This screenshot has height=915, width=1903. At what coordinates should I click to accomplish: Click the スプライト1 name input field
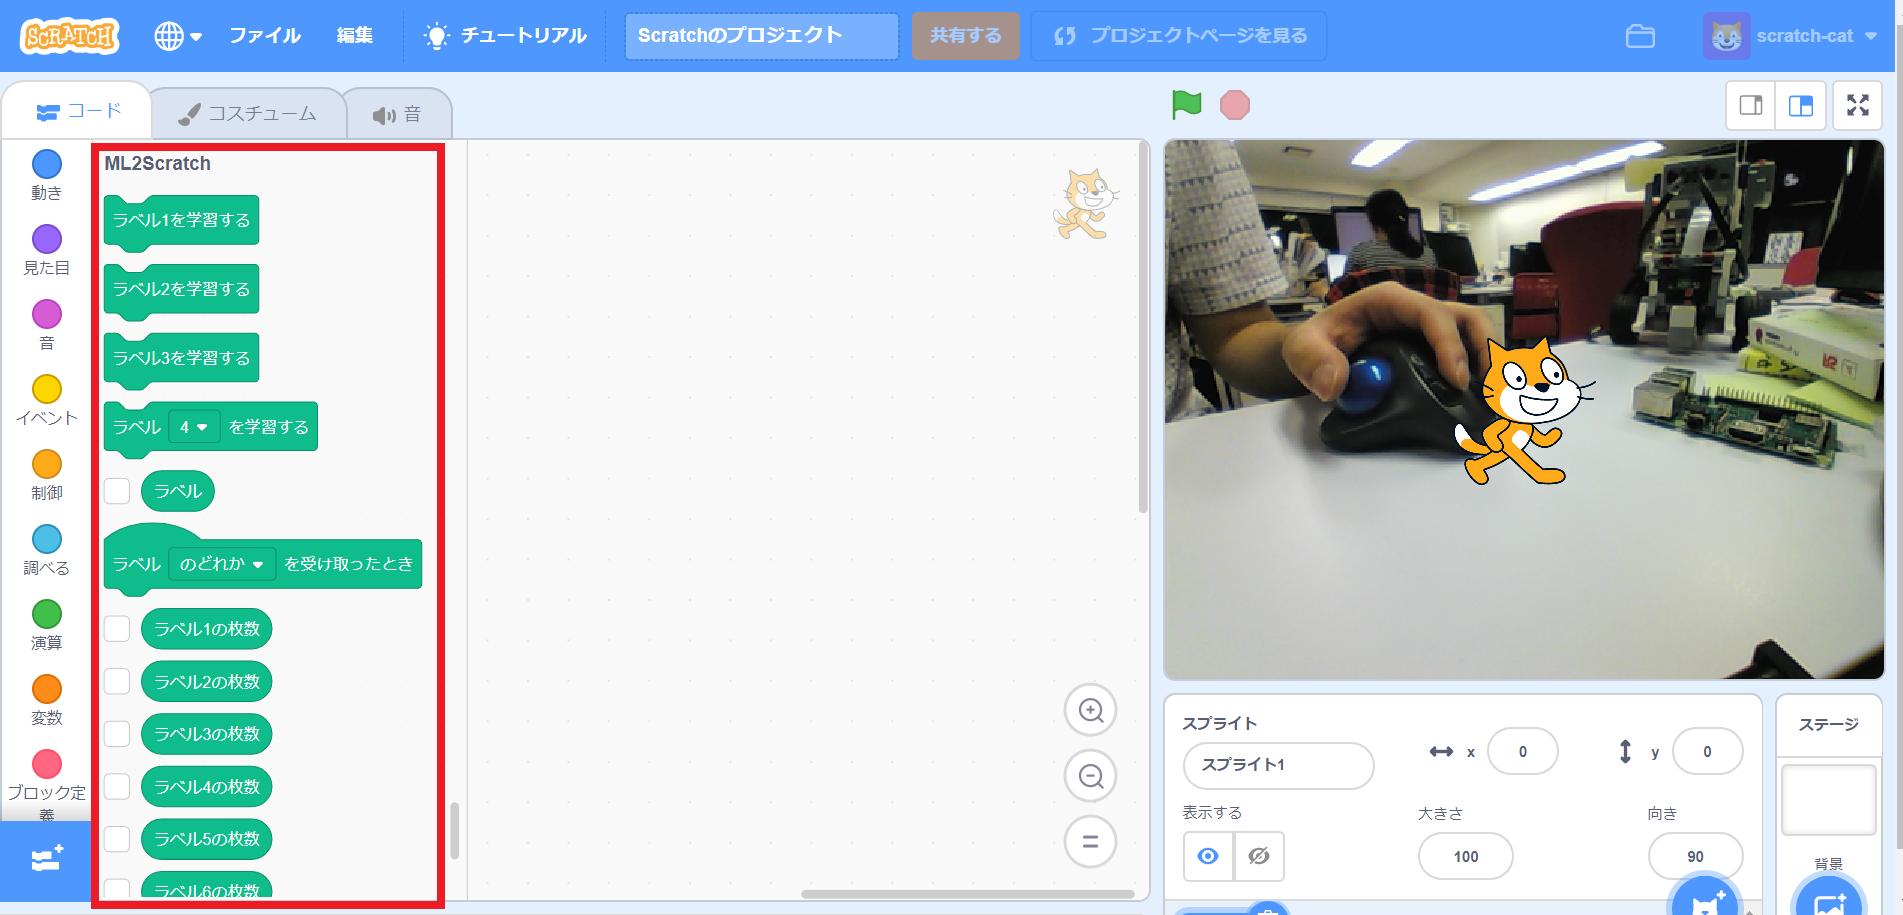click(x=1278, y=765)
